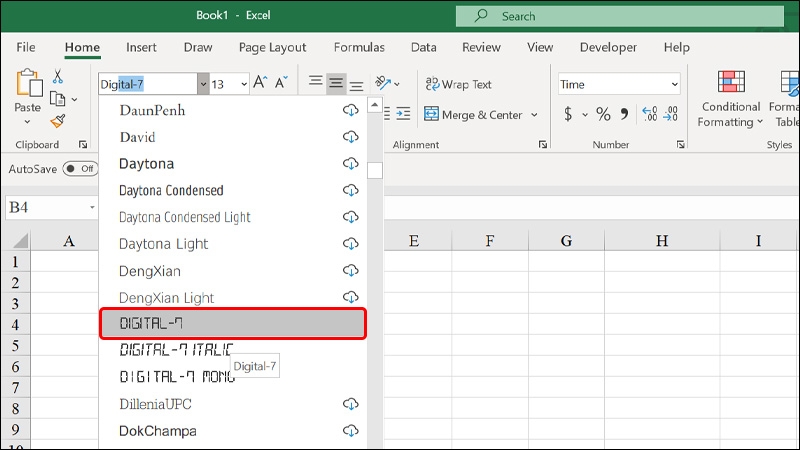Click the font list scroll up arrow
The height and width of the screenshot is (450, 800).
point(374,105)
